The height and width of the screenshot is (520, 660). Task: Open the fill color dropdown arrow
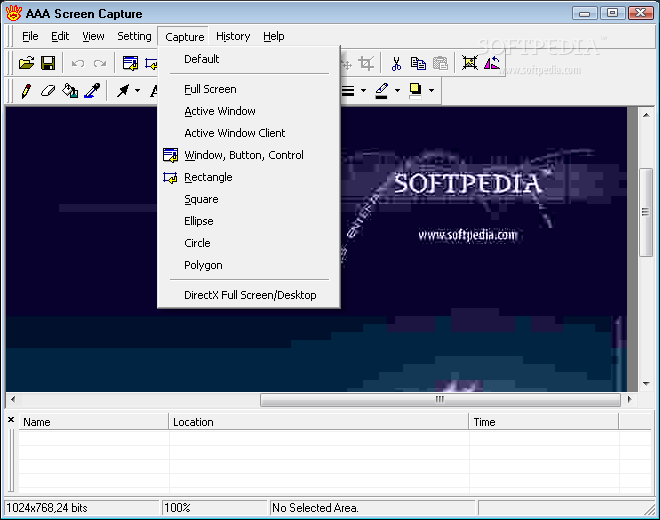[431, 91]
